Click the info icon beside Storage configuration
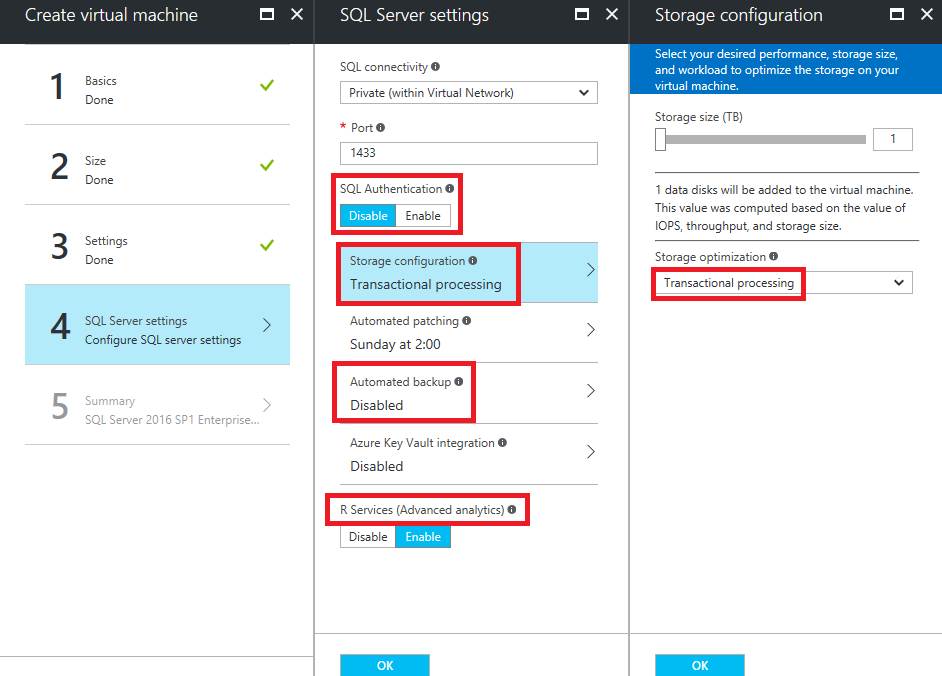 pyautogui.click(x=473, y=261)
